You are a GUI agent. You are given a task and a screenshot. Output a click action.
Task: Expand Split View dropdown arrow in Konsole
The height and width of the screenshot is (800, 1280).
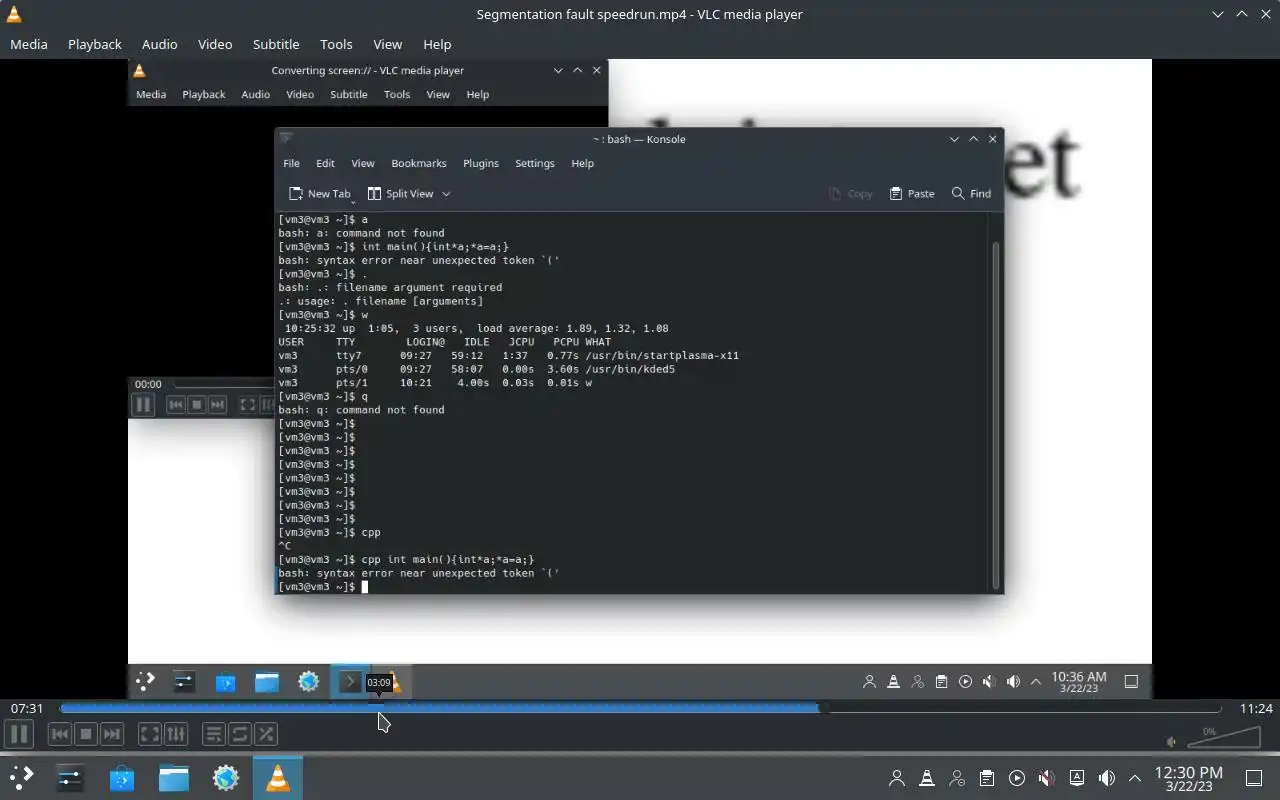click(446, 194)
